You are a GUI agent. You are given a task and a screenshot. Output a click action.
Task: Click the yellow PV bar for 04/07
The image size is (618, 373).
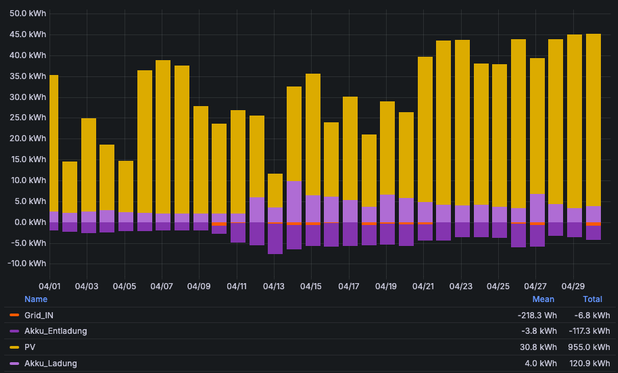tap(163, 137)
